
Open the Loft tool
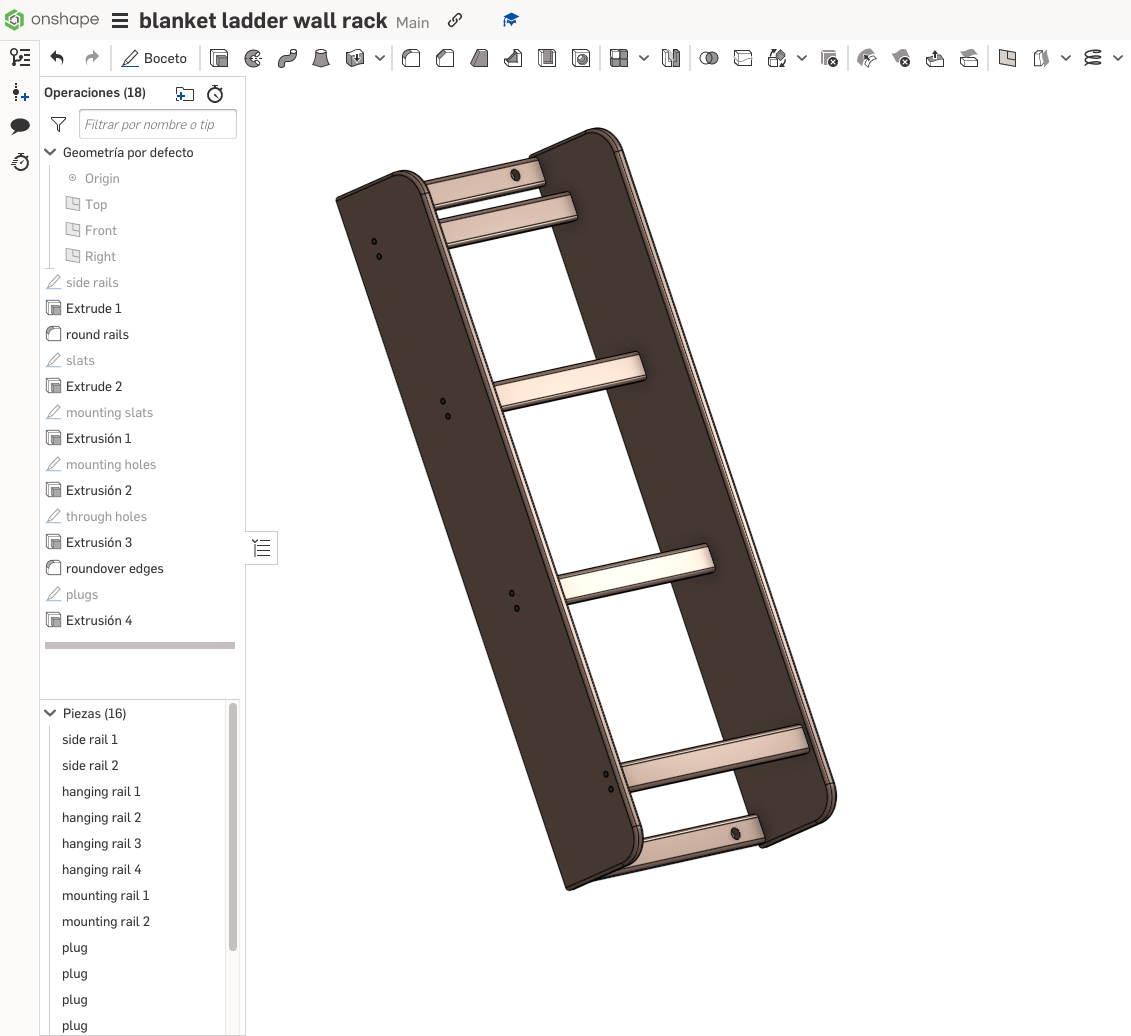[321, 58]
